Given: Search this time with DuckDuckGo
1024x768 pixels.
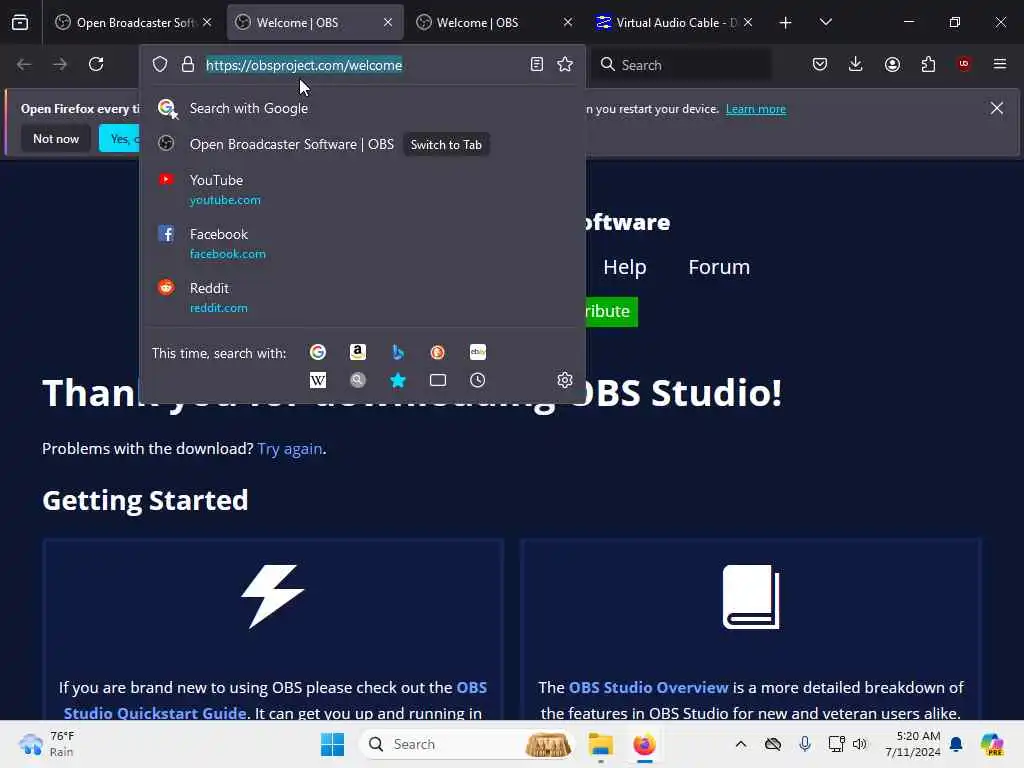Looking at the screenshot, I should tap(438, 353).
